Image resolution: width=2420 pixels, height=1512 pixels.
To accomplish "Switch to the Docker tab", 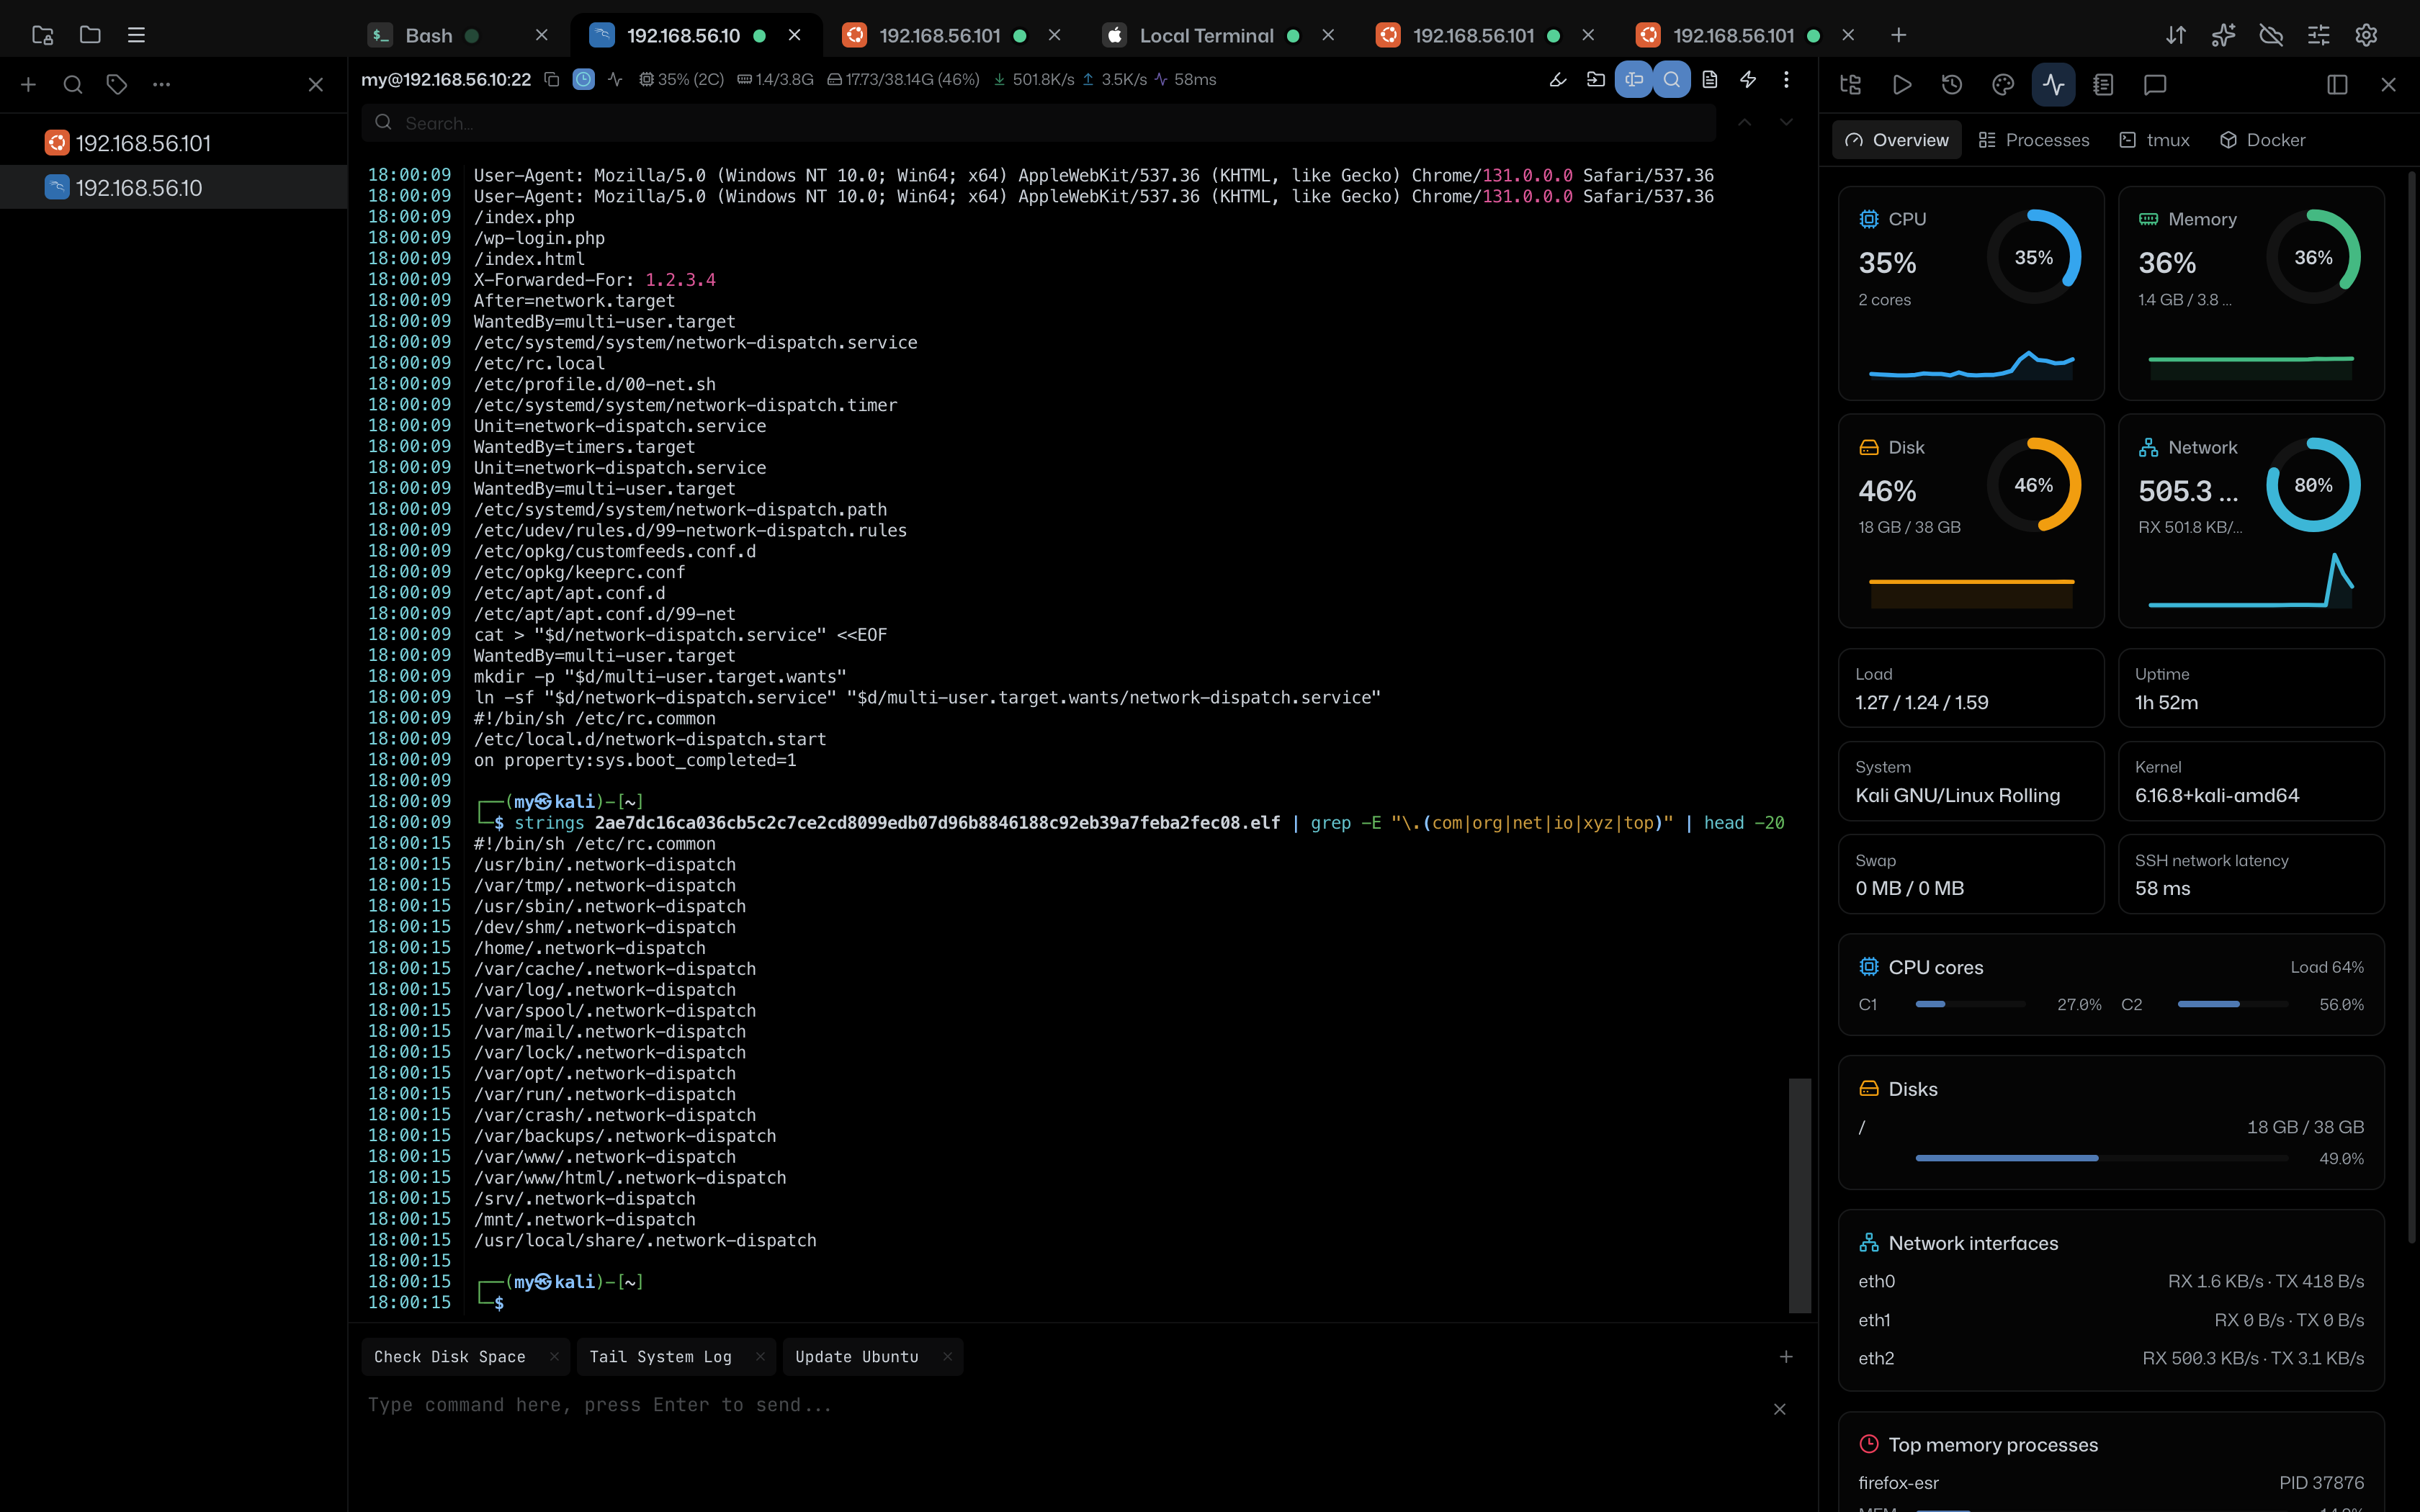I will (2262, 140).
